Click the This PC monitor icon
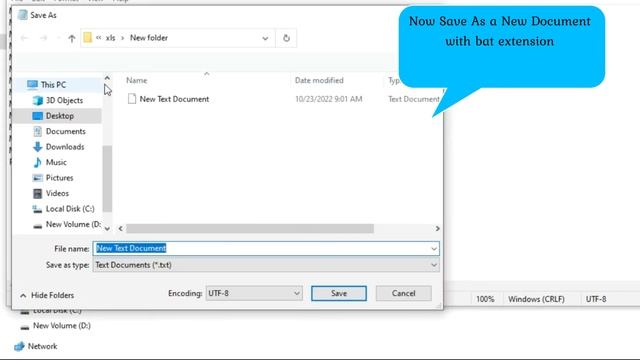 [x=32, y=84]
